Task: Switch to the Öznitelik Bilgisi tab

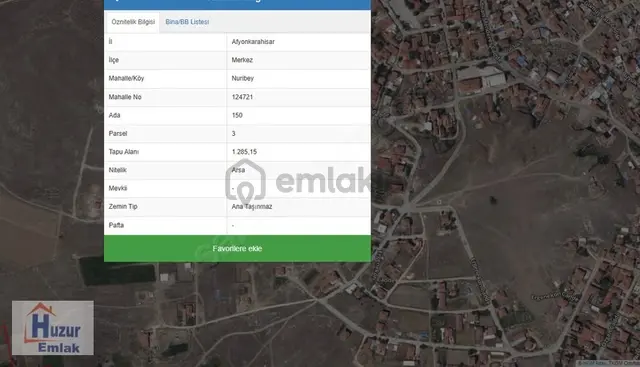Action: [133, 22]
